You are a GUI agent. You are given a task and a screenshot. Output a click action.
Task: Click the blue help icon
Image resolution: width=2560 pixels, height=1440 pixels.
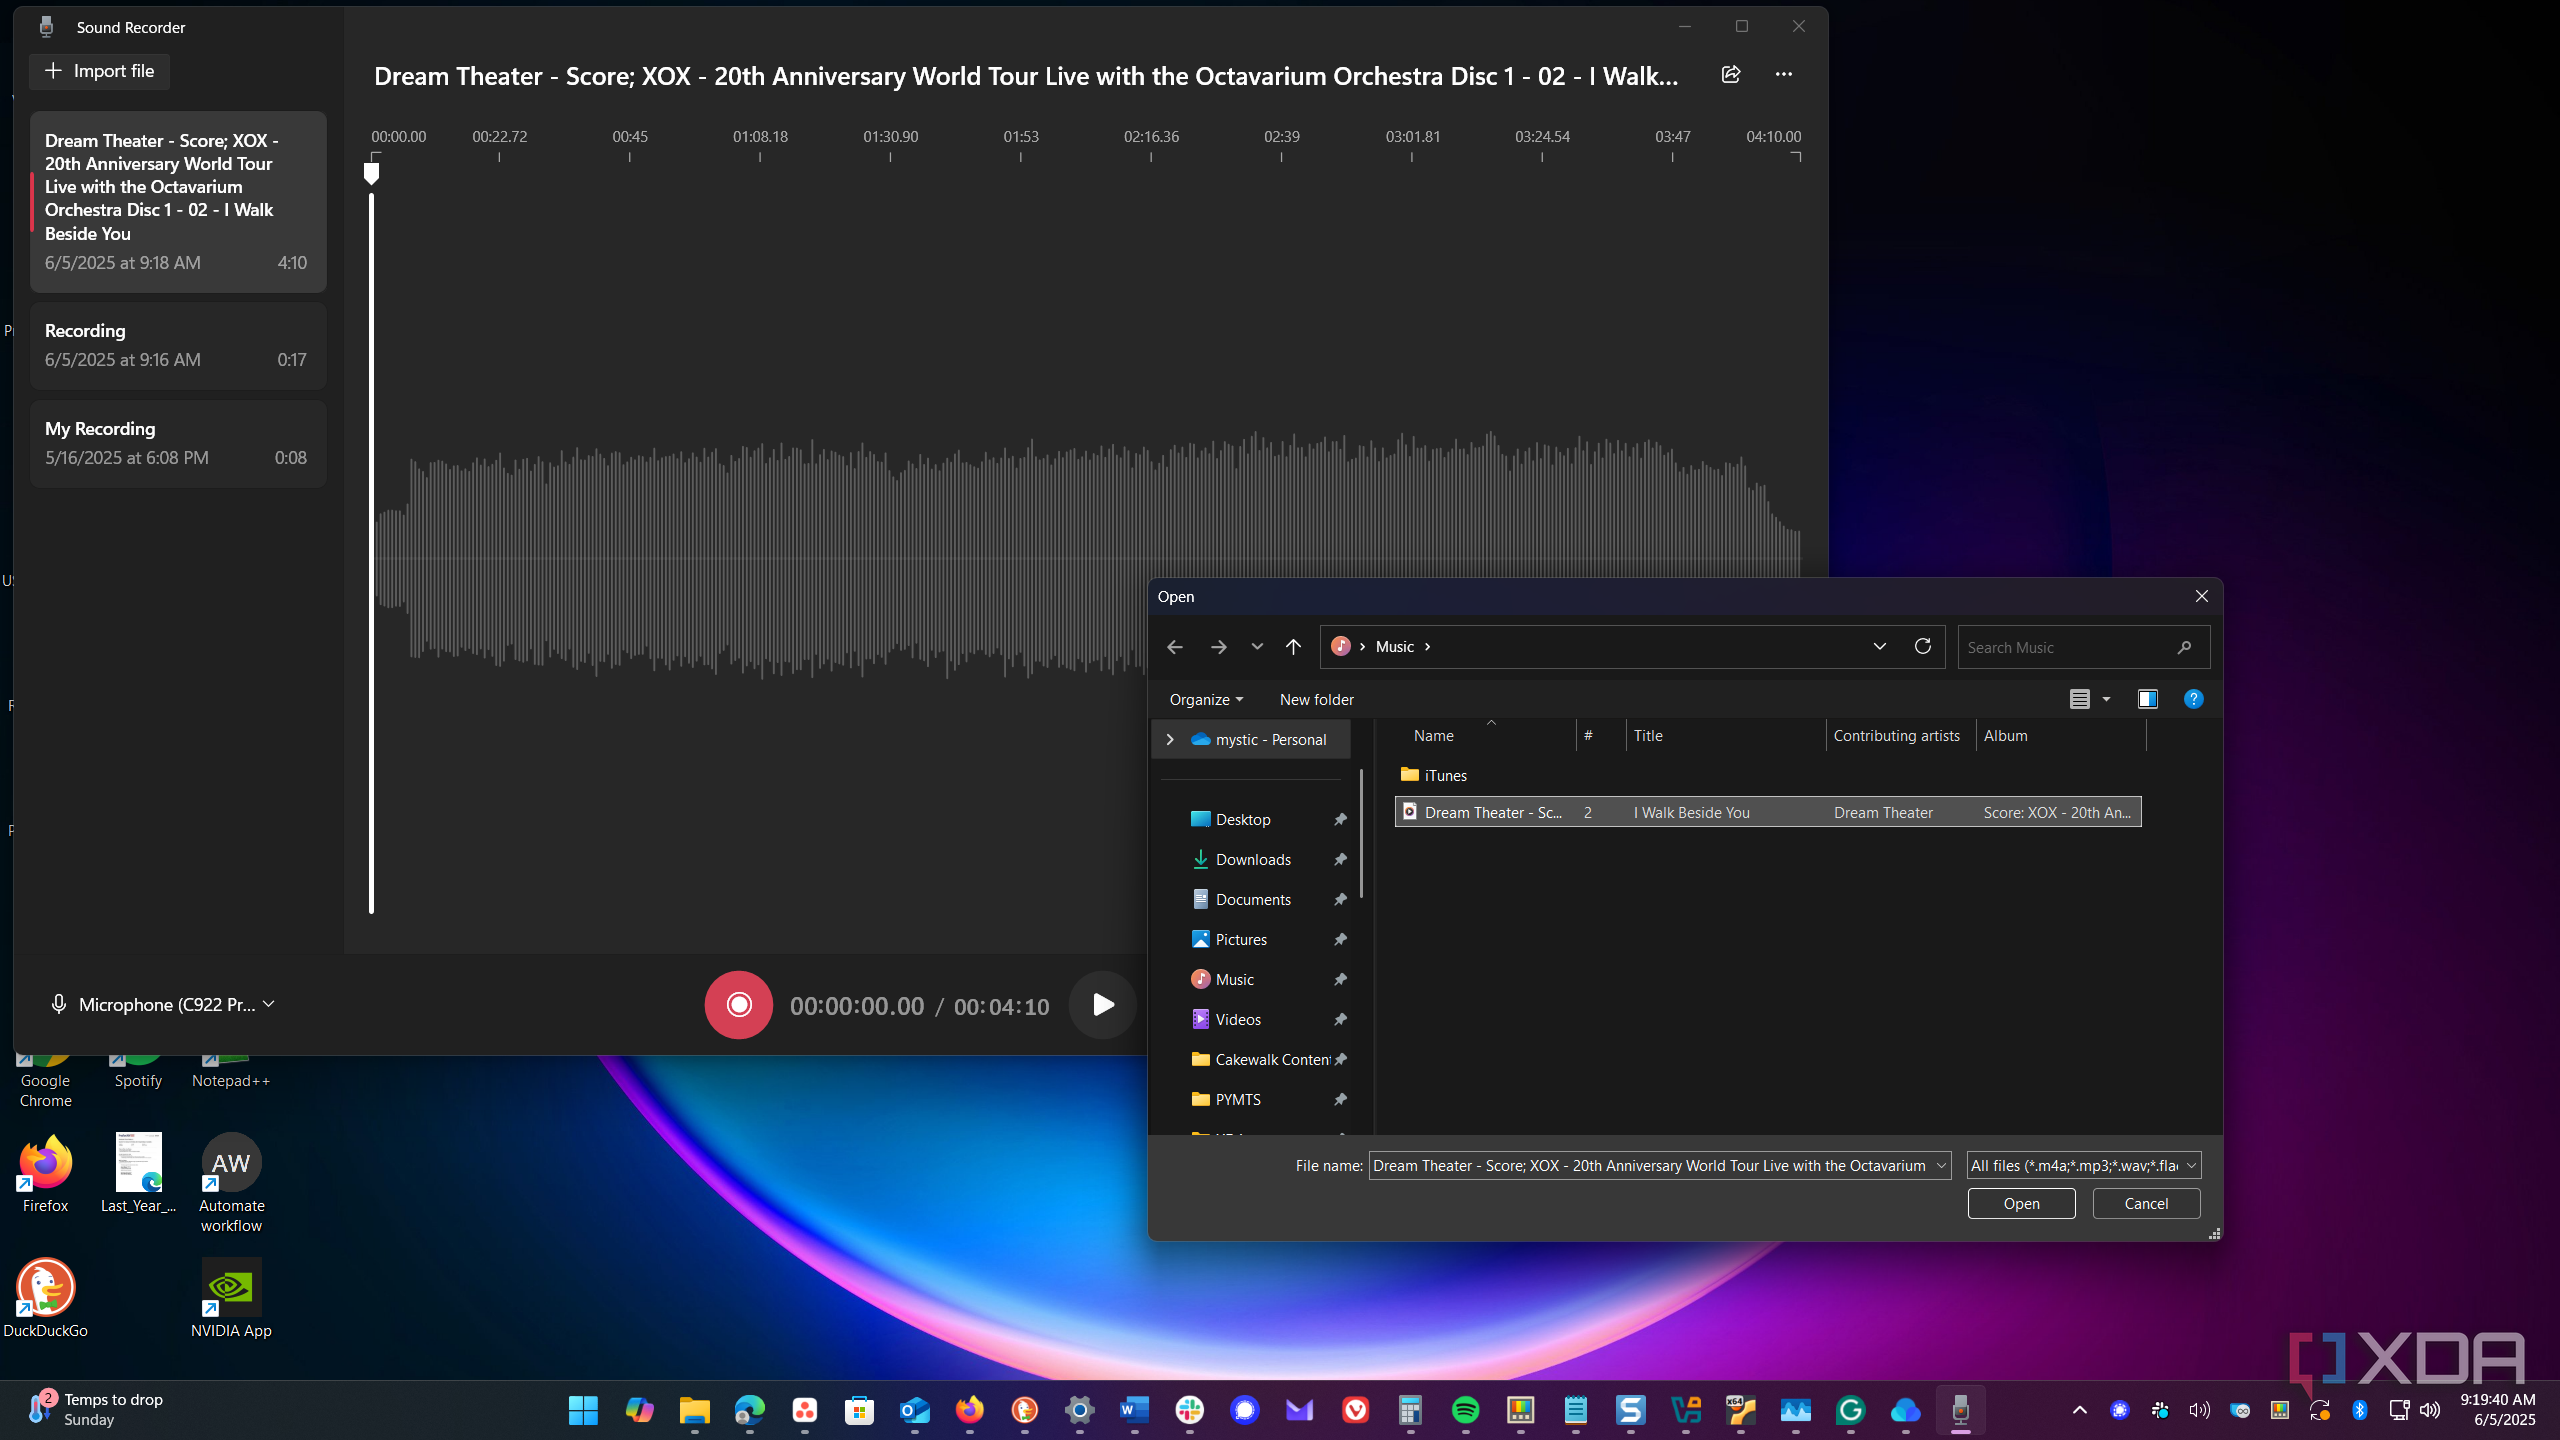coord(2193,700)
